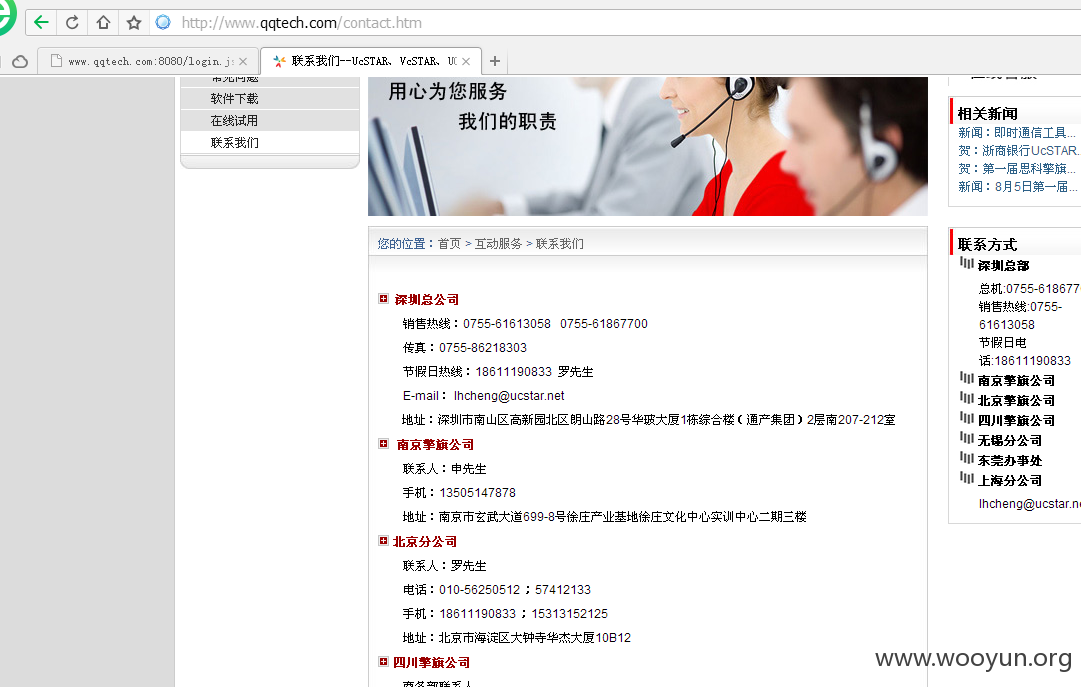Expand the 北京分公司 section icon

[x=383, y=541]
